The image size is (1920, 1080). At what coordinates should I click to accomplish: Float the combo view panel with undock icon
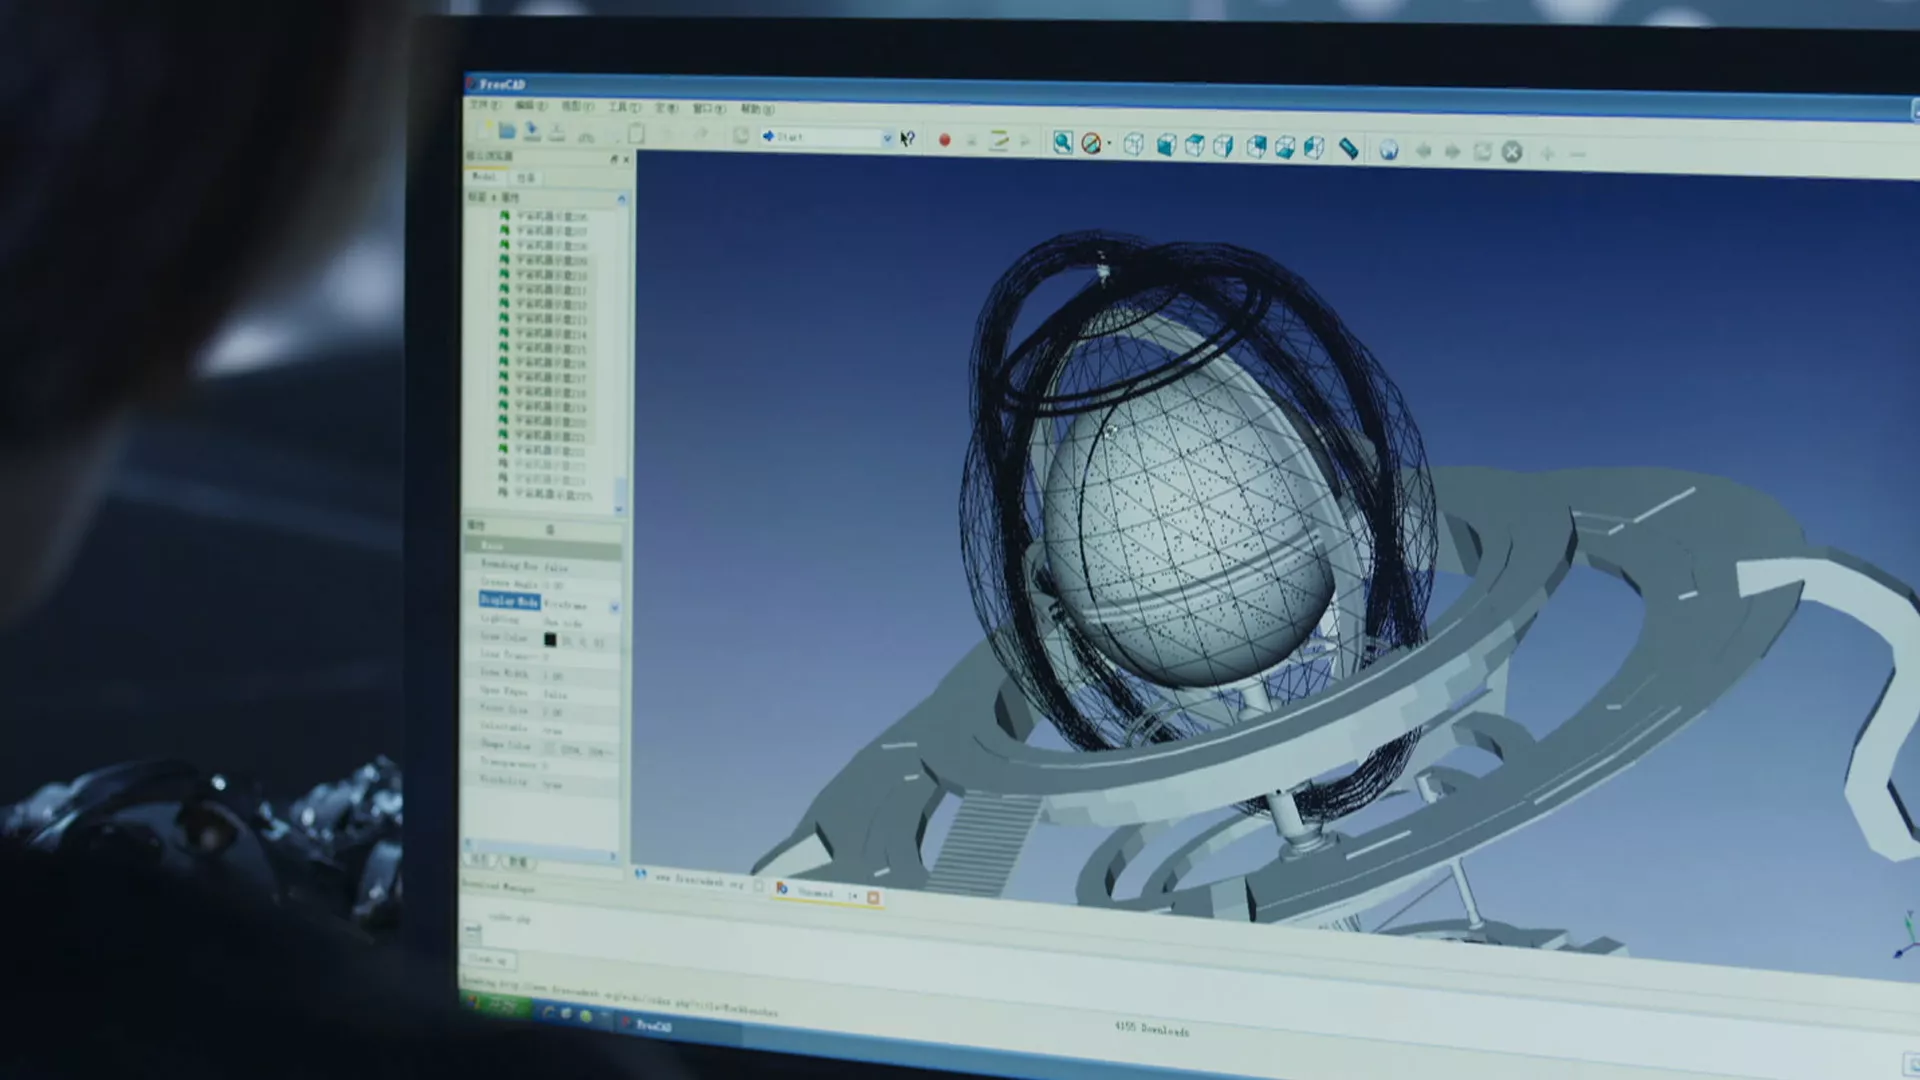614,159
